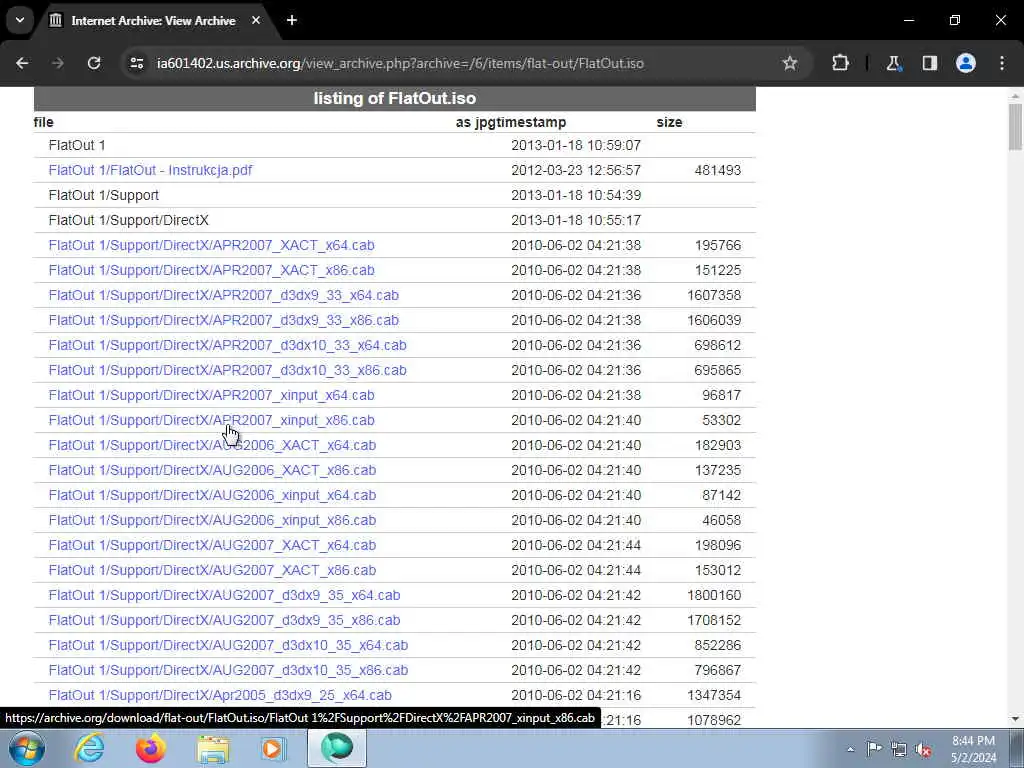
Task: Click AUG2007_d3dx10_35_x86.cab link
Action: (228, 671)
